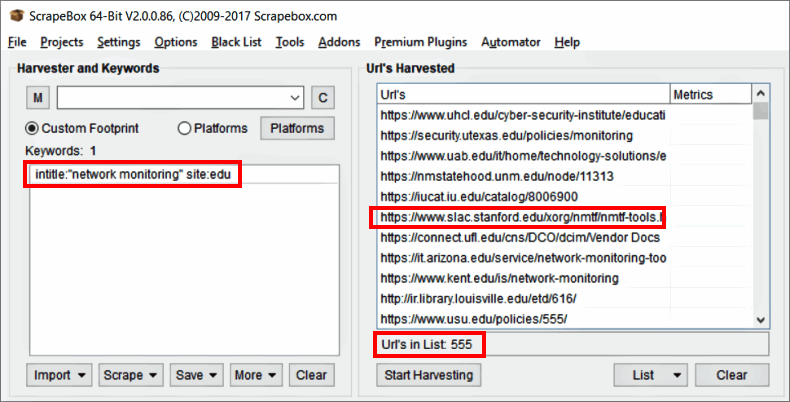Click the URL list scroll up arrow
This screenshot has width=790, height=402.
761,93
